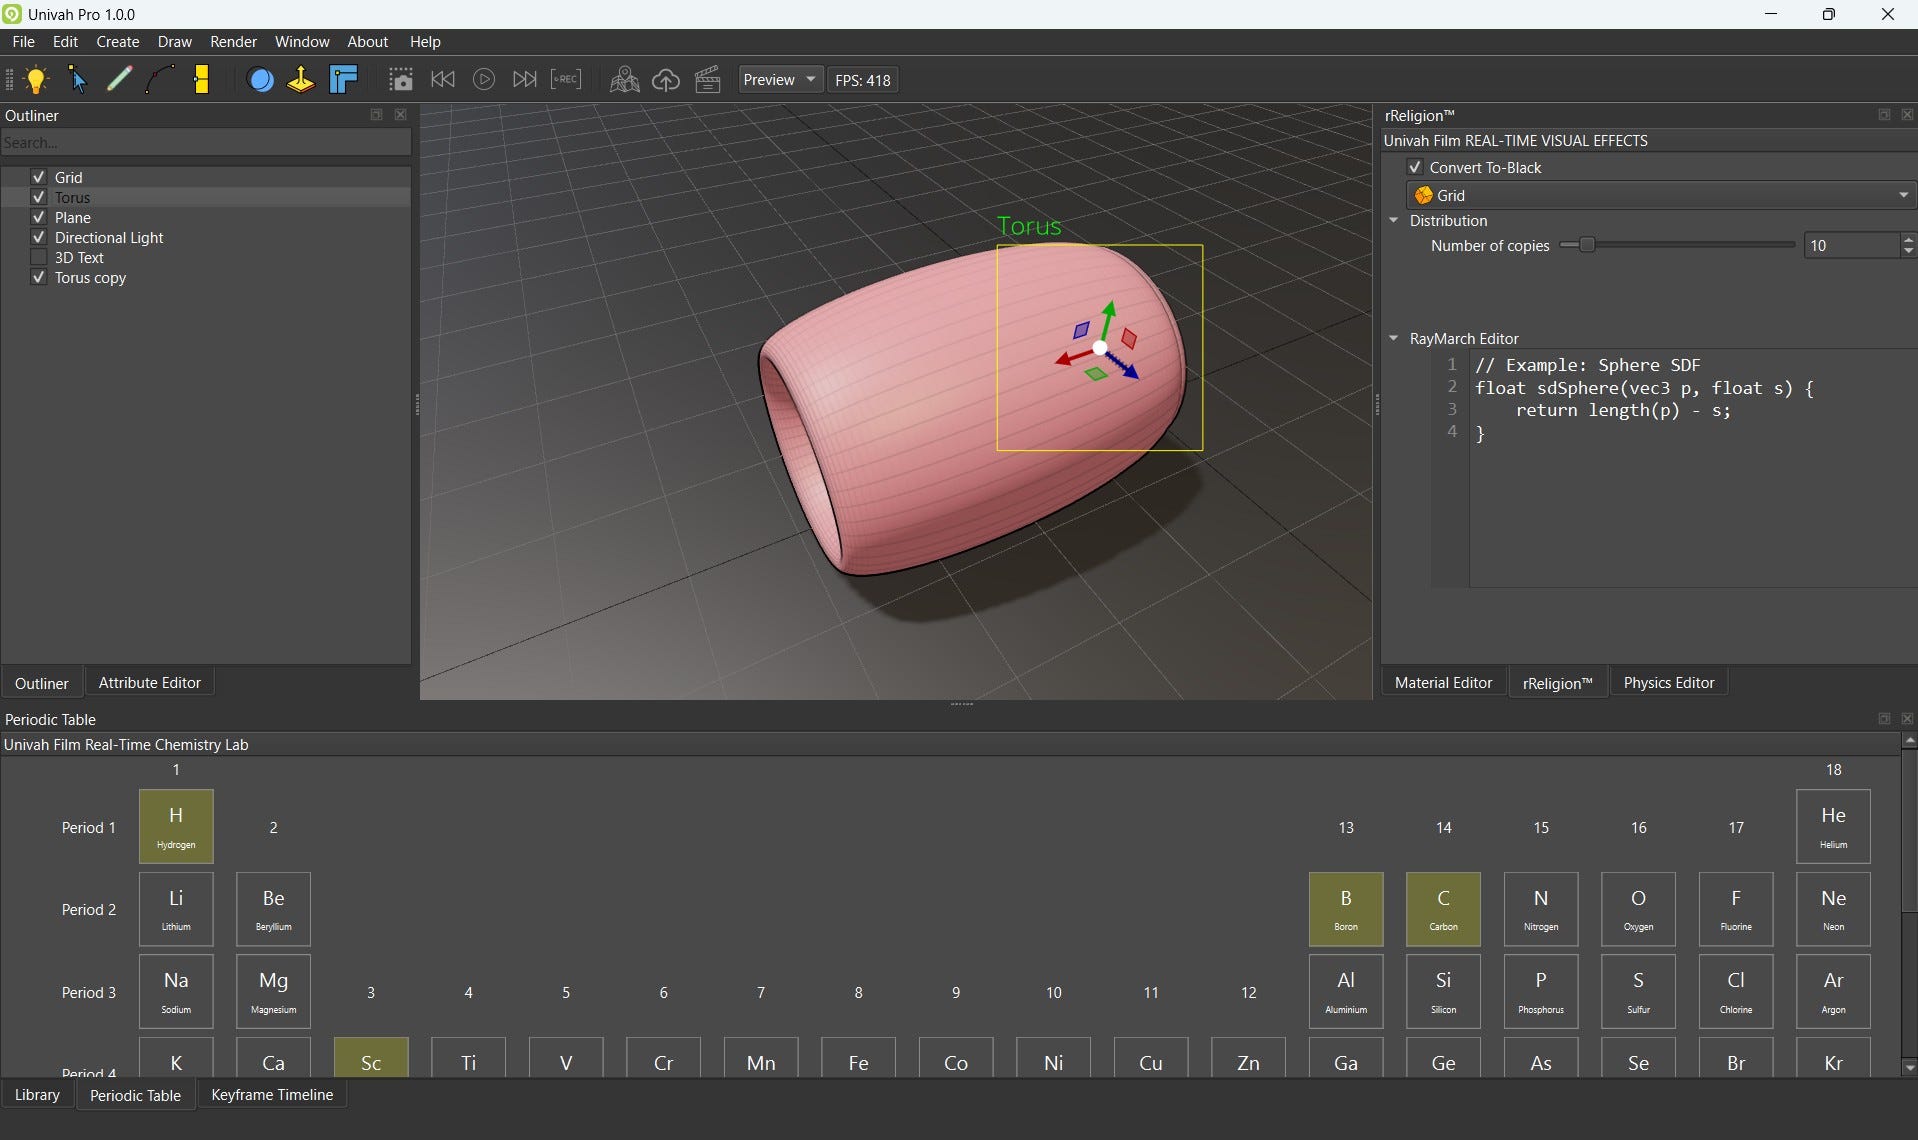Select the Oxygen element button
Image resolution: width=1918 pixels, height=1140 pixels.
[x=1638, y=909]
